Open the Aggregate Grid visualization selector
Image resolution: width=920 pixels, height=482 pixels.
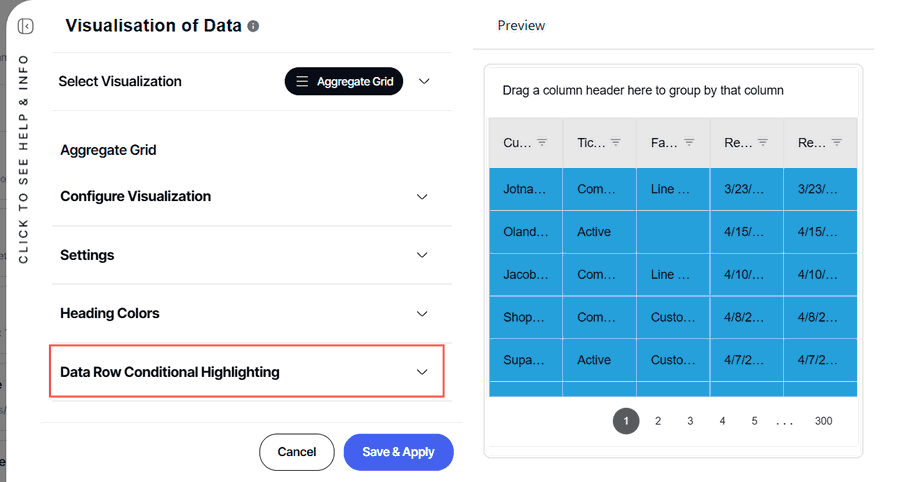[x=344, y=82]
